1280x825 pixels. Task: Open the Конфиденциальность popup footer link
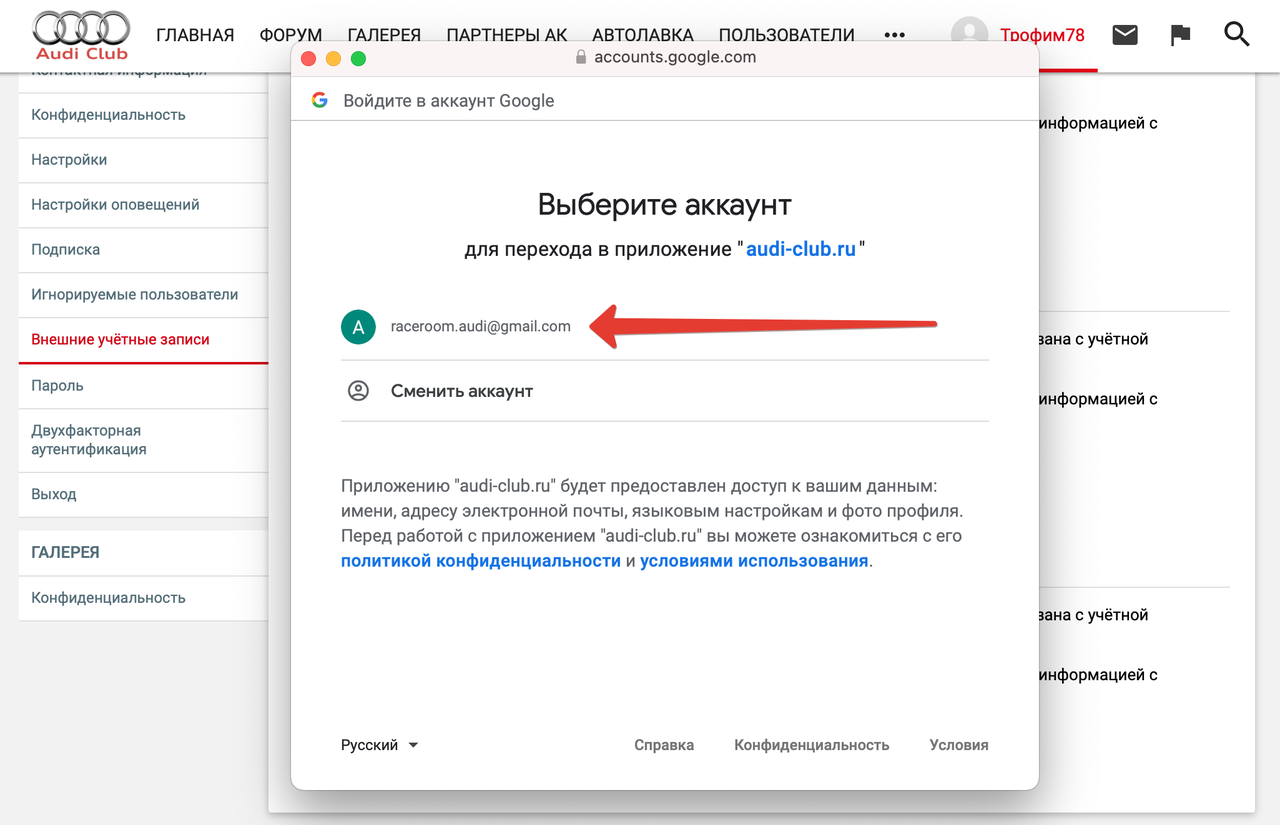pos(812,745)
